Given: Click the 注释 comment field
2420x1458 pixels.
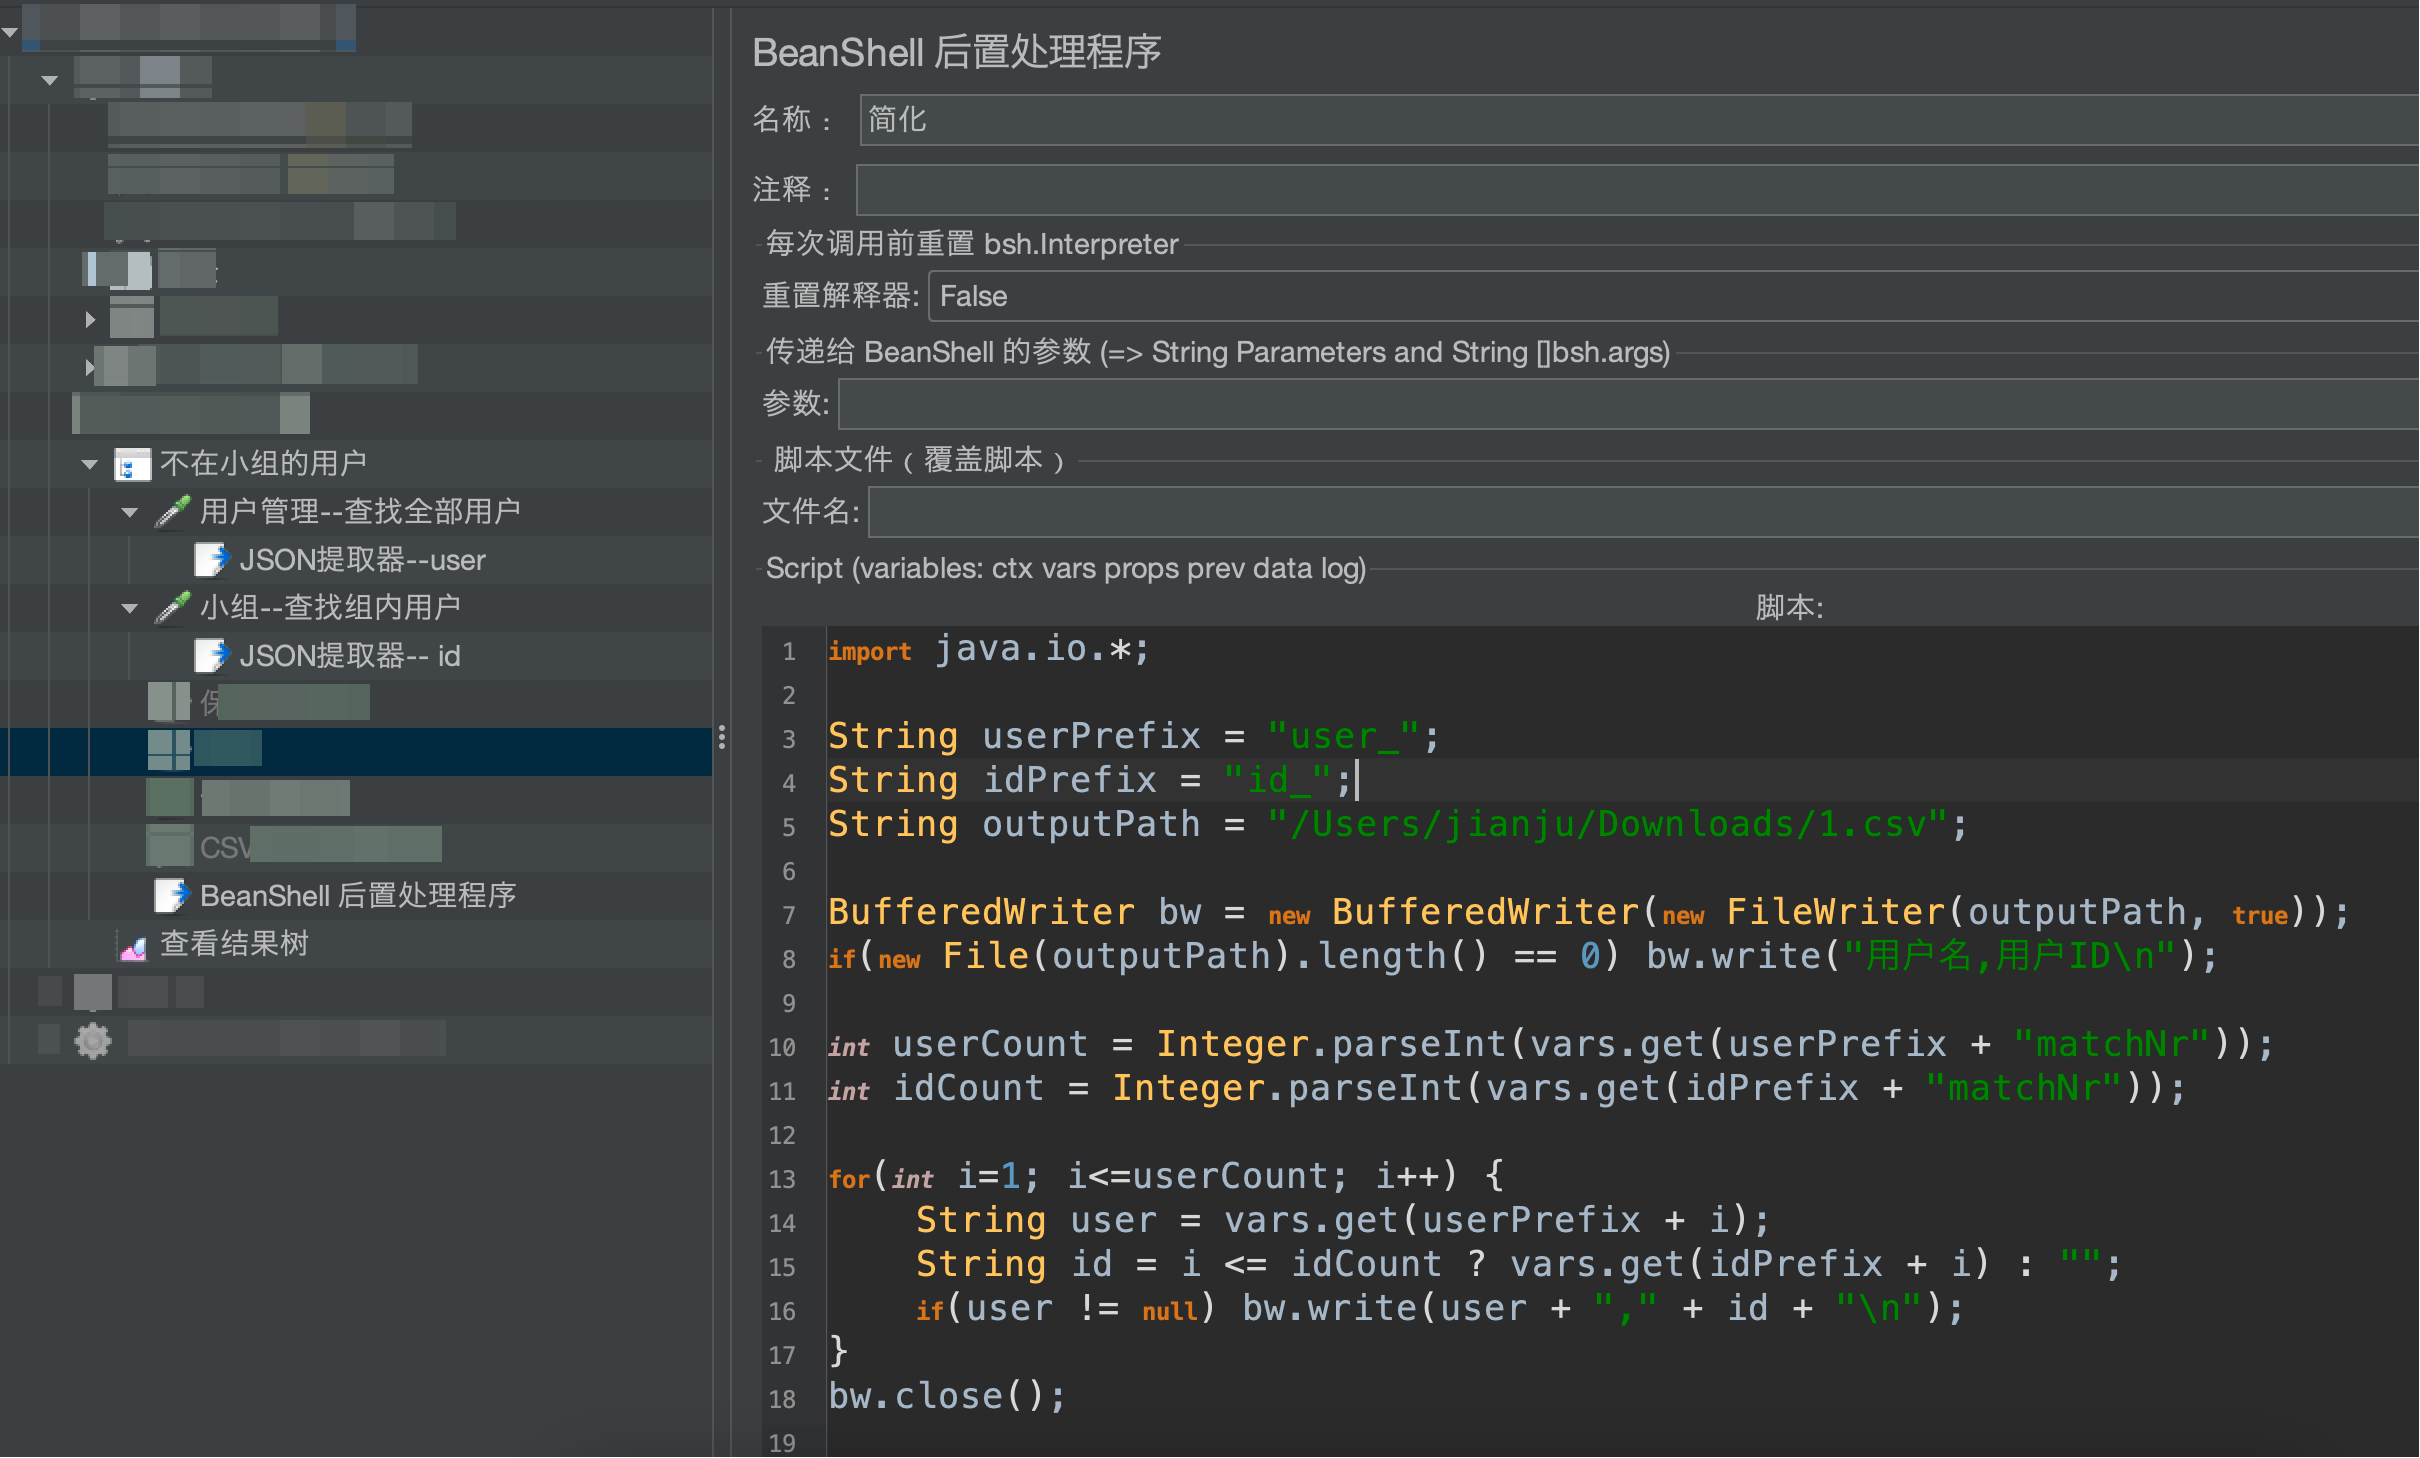Looking at the screenshot, I should (x=1637, y=190).
